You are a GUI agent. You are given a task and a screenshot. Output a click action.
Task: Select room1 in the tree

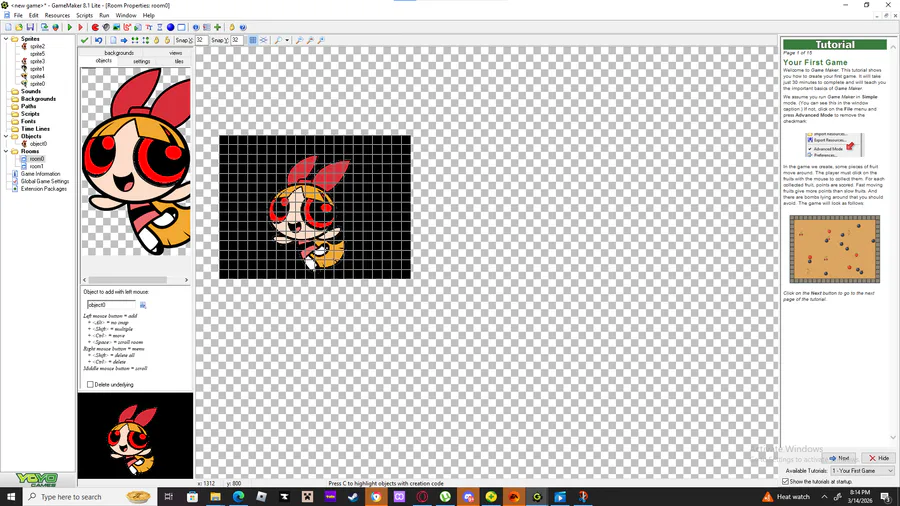[36, 166]
